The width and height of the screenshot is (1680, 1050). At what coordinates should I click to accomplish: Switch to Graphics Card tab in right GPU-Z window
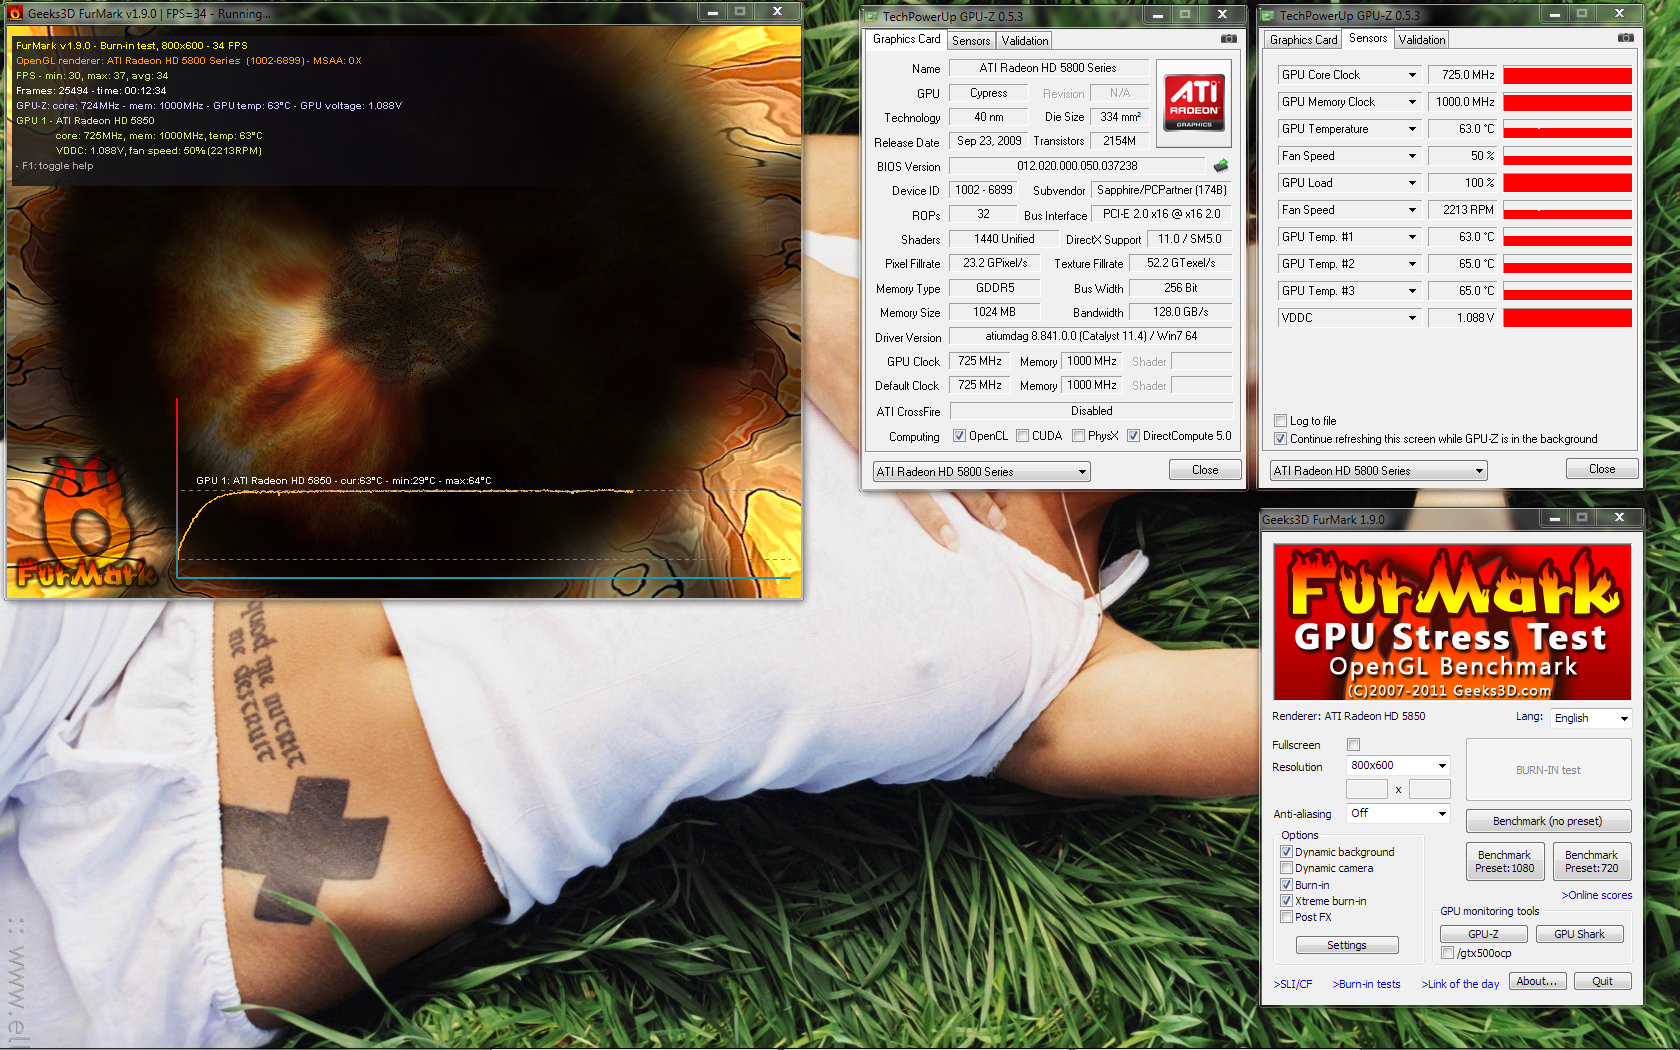(x=1303, y=40)
